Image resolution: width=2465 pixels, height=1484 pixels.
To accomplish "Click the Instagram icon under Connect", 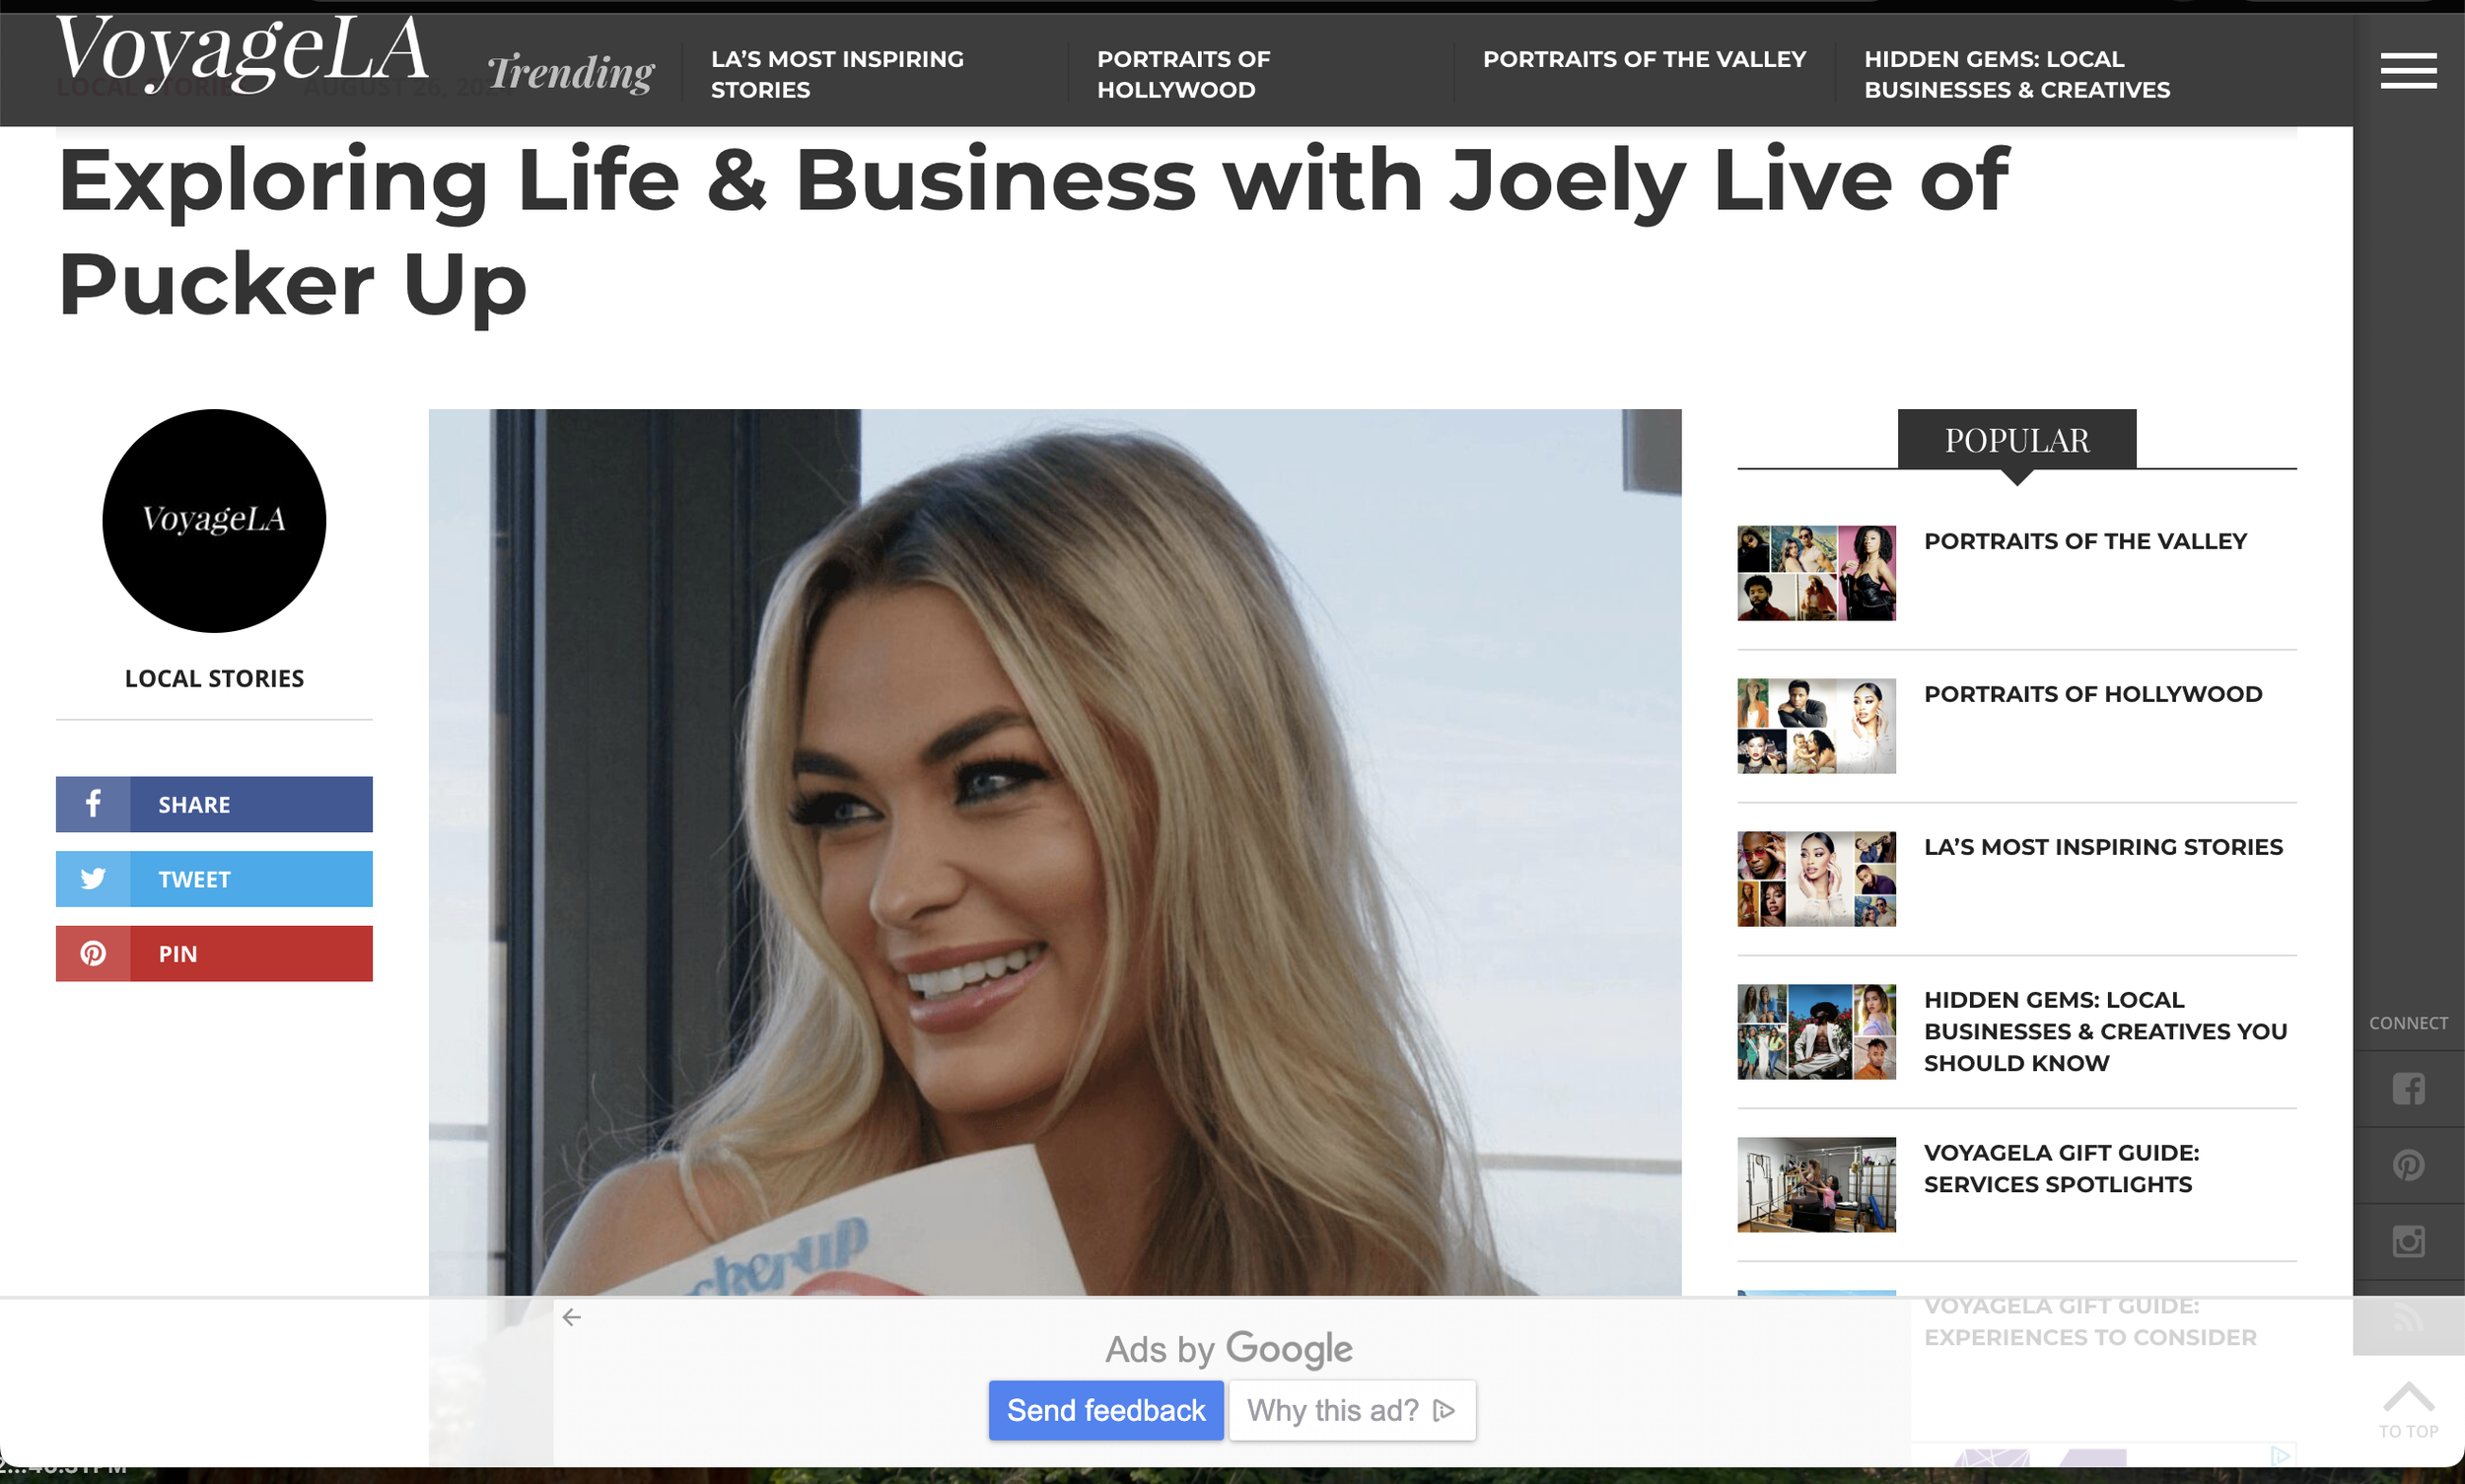I will [2408, 1241].
